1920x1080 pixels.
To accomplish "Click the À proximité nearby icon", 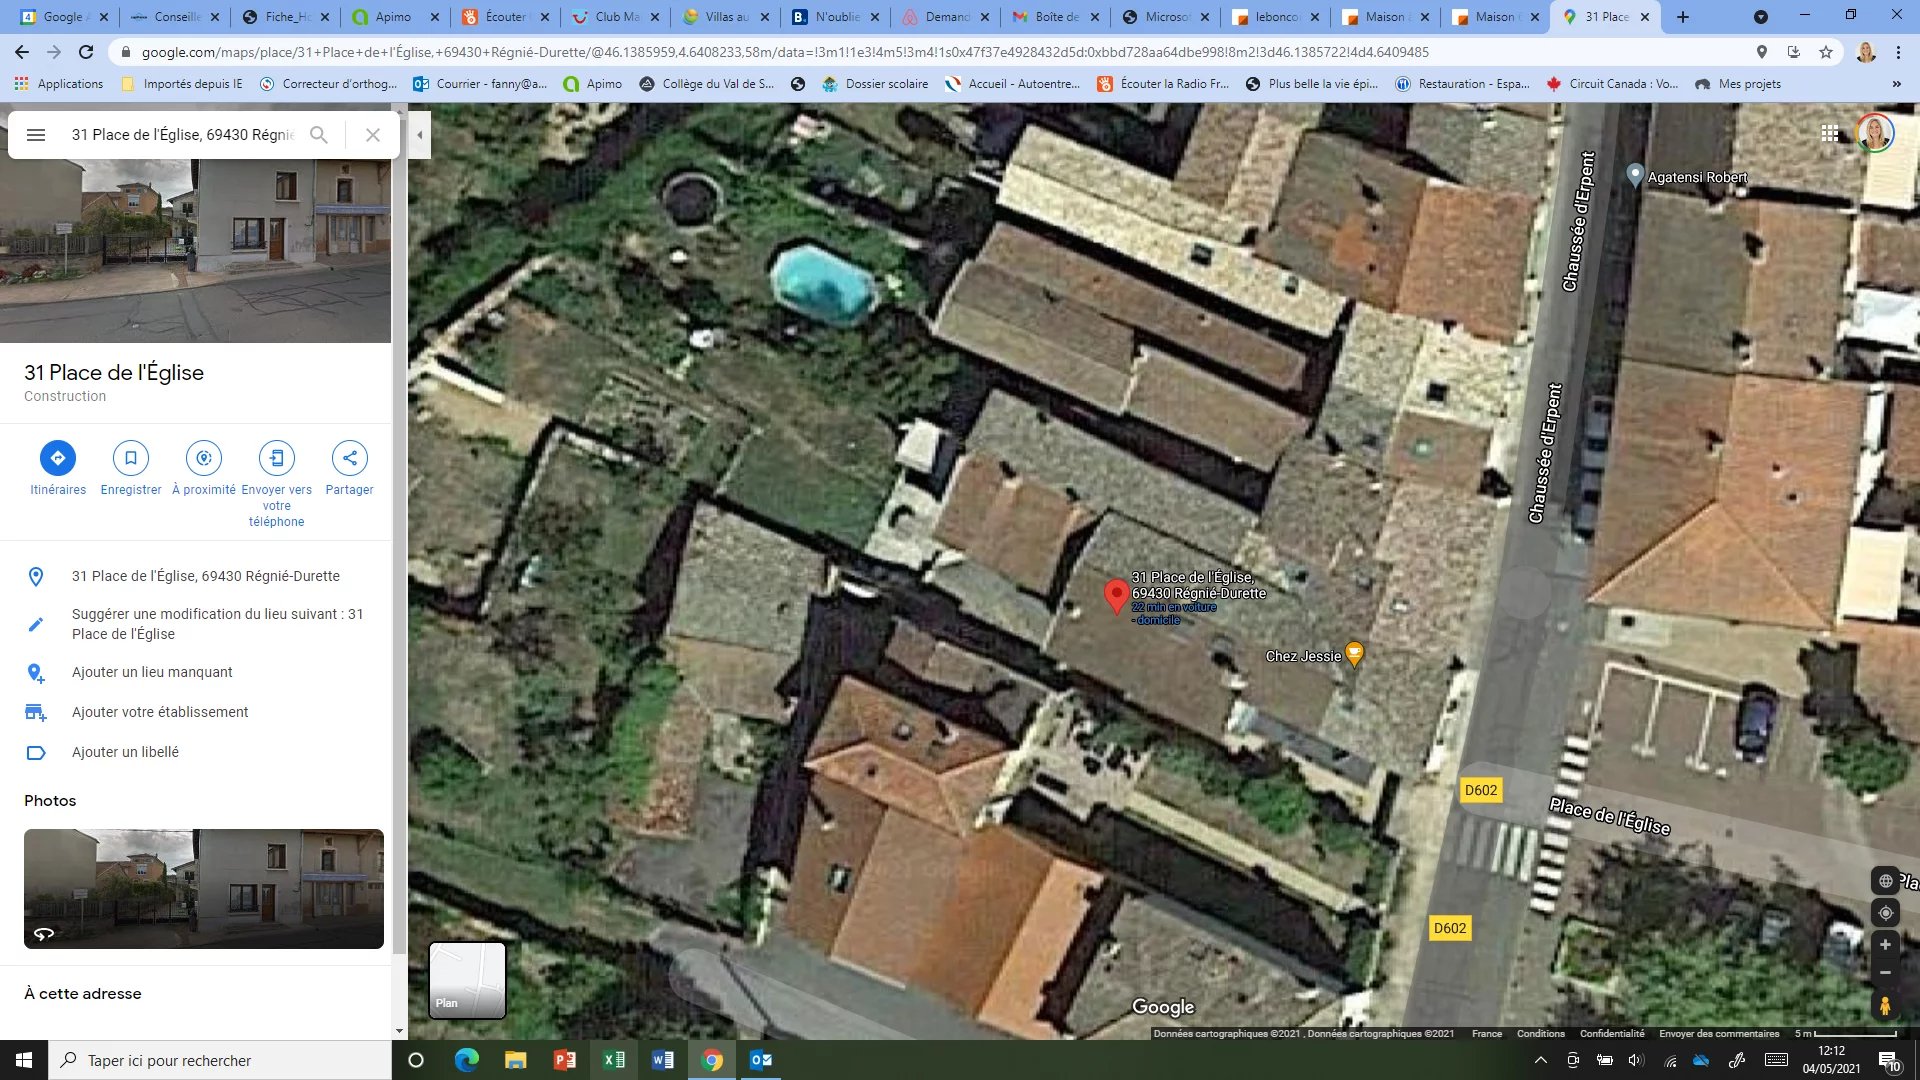I will tap(204, 458).
